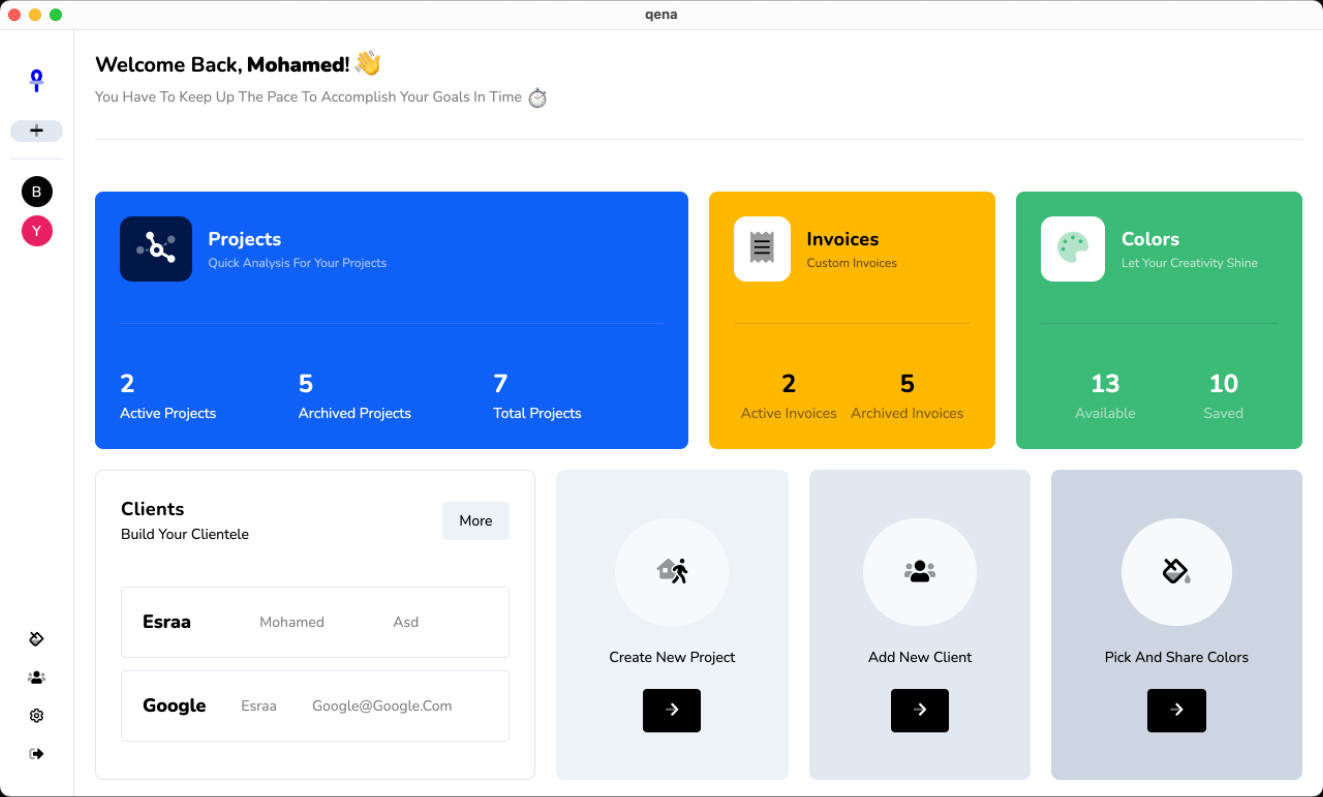Open clients people icon in sidebar

coord(37,677)
